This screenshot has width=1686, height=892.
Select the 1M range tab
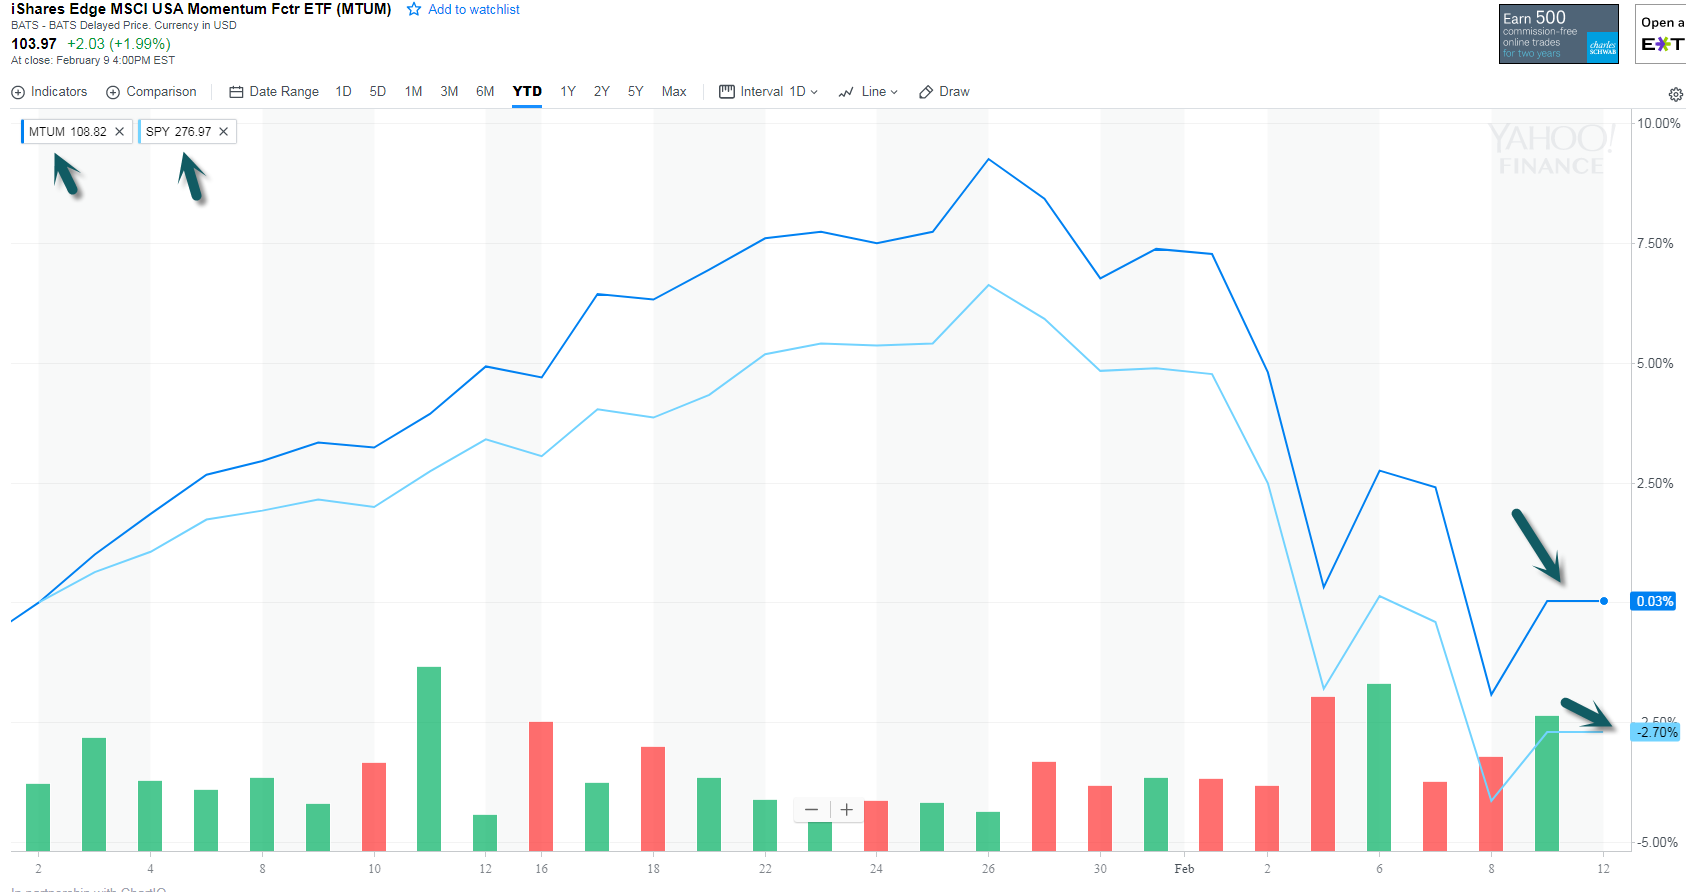coord(413,92)
